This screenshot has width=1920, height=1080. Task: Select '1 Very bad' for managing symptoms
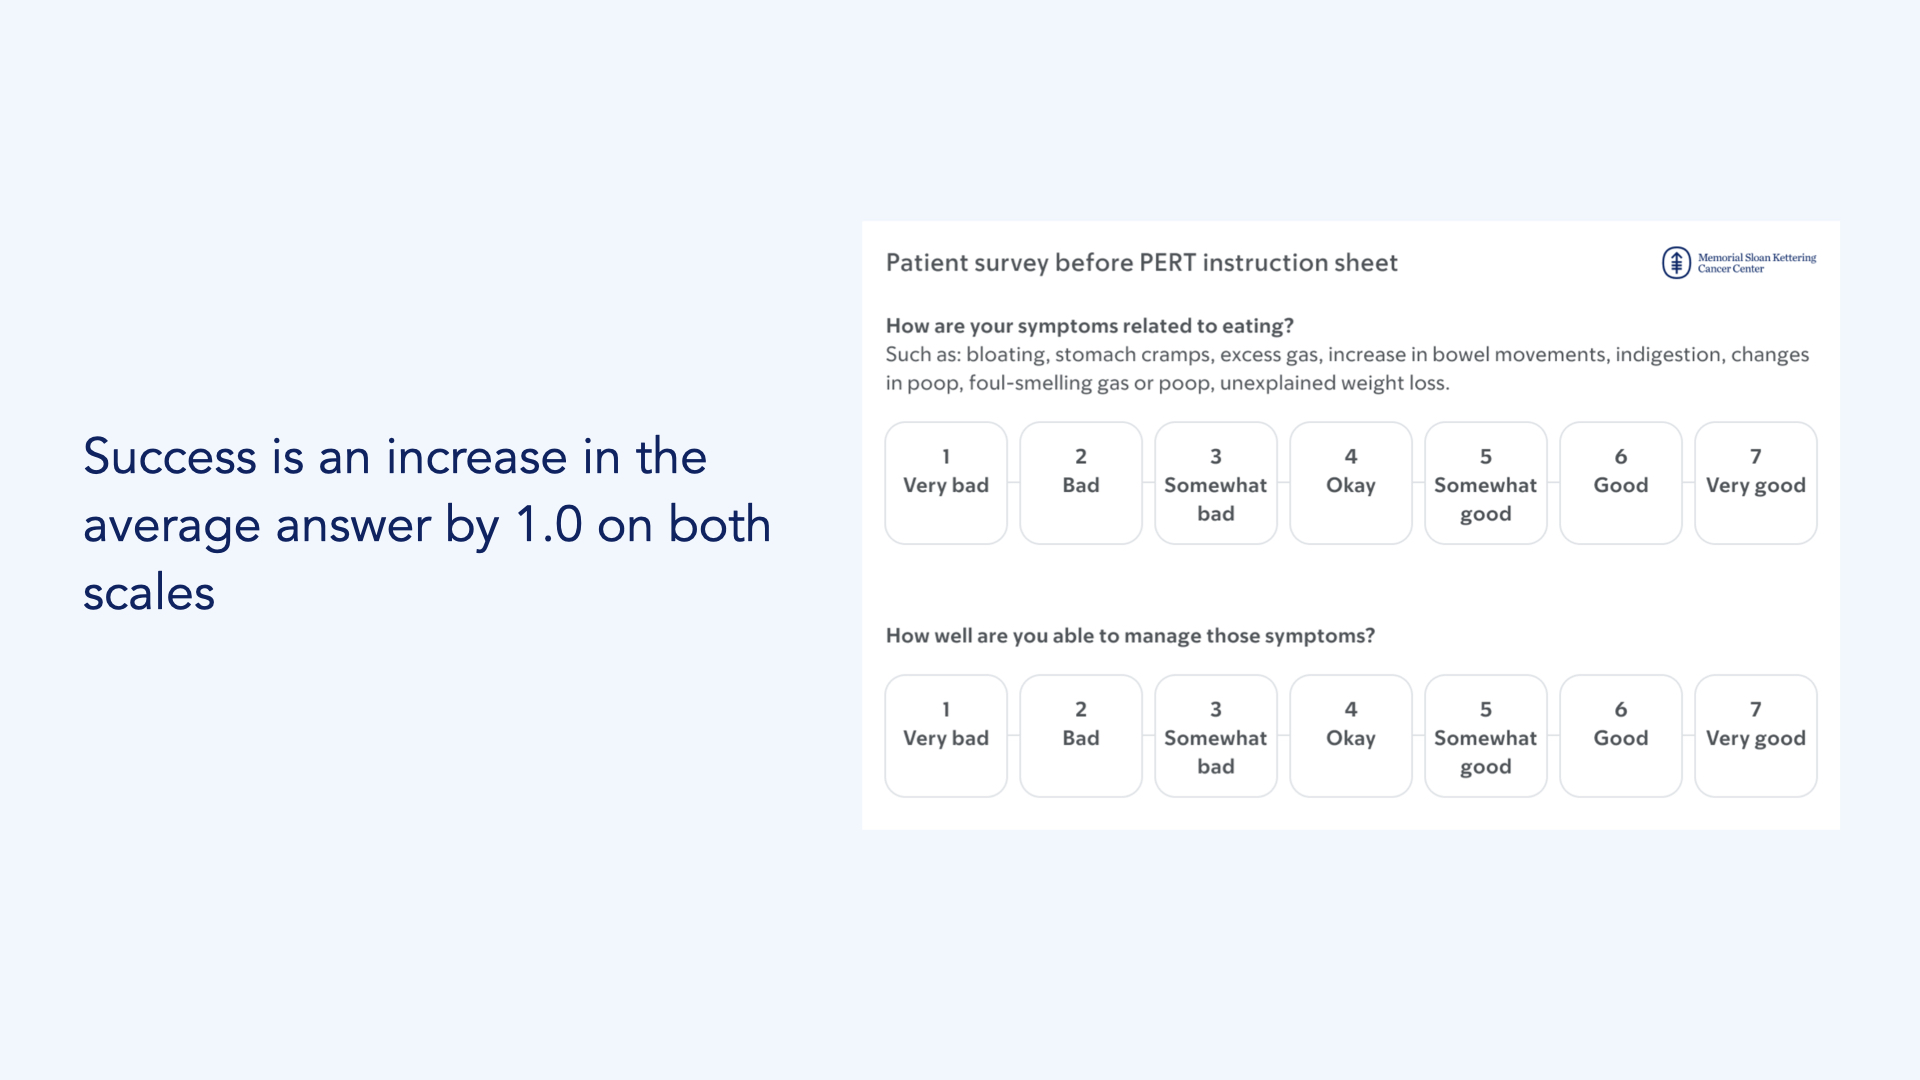click(945, 736)
